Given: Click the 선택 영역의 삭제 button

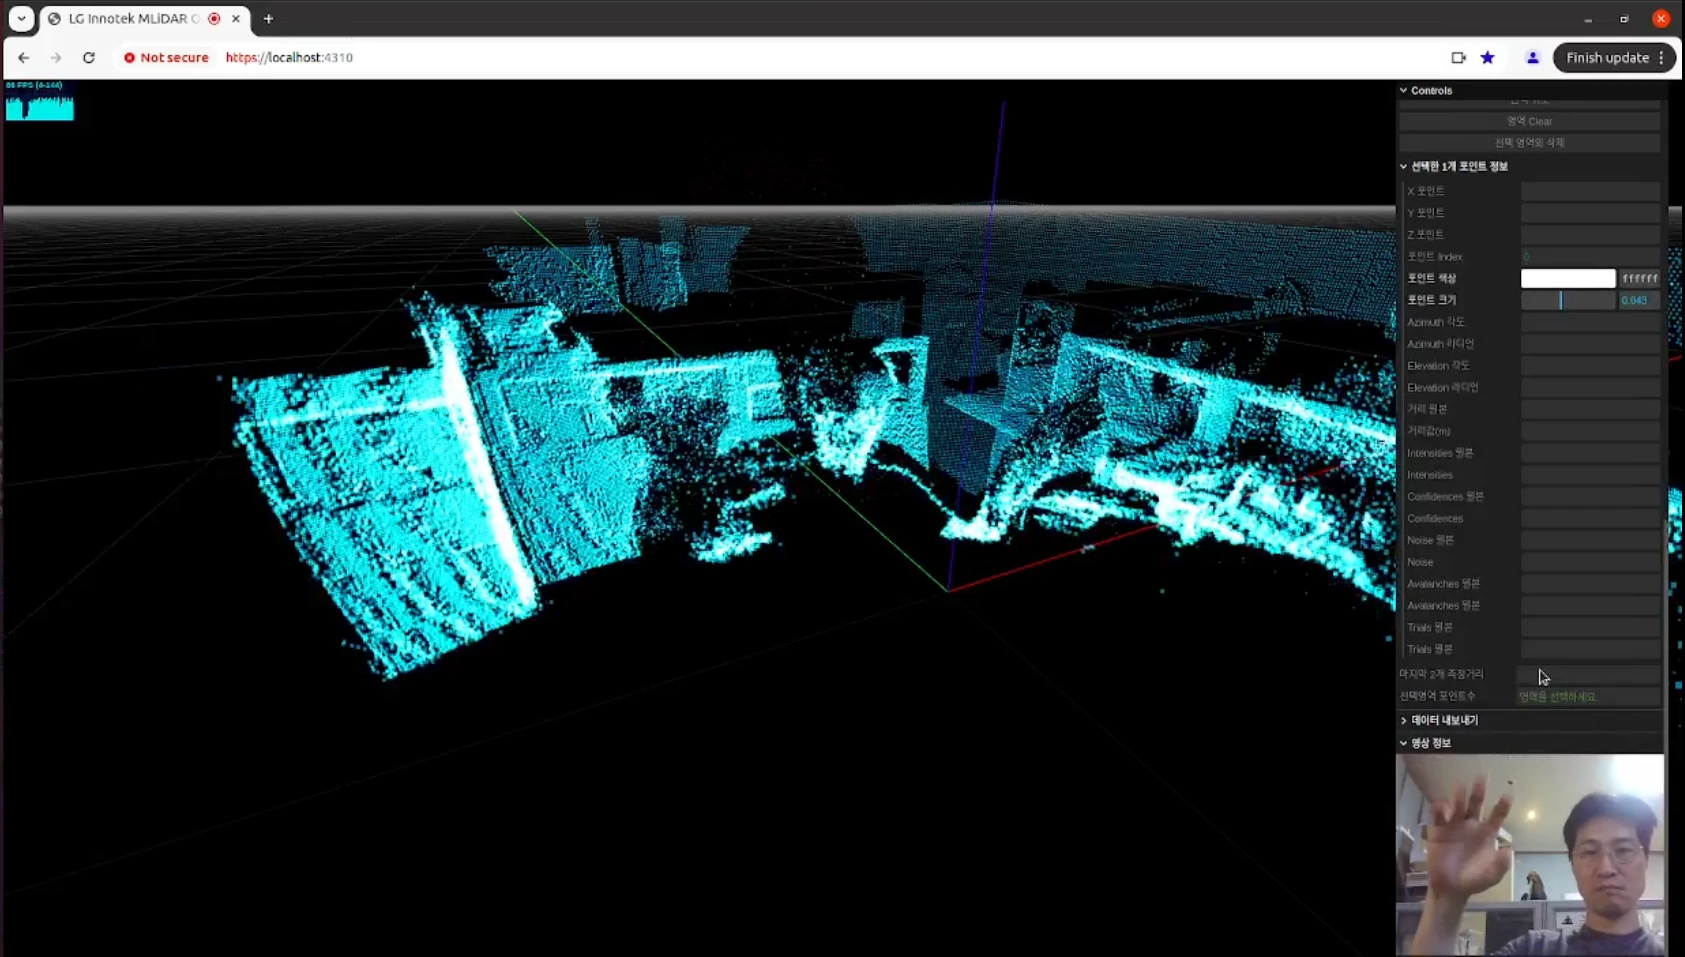Looking at the screenshot, I should click(x=1529, y=143).
